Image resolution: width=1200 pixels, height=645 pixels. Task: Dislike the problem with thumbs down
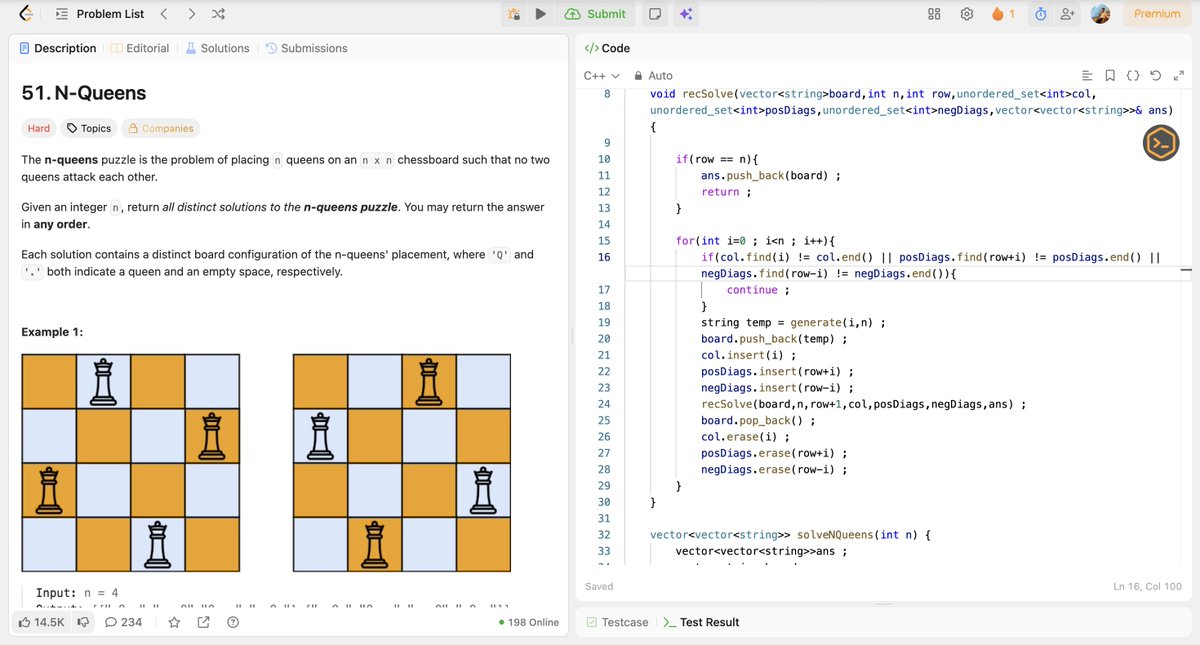click(83, 622)
